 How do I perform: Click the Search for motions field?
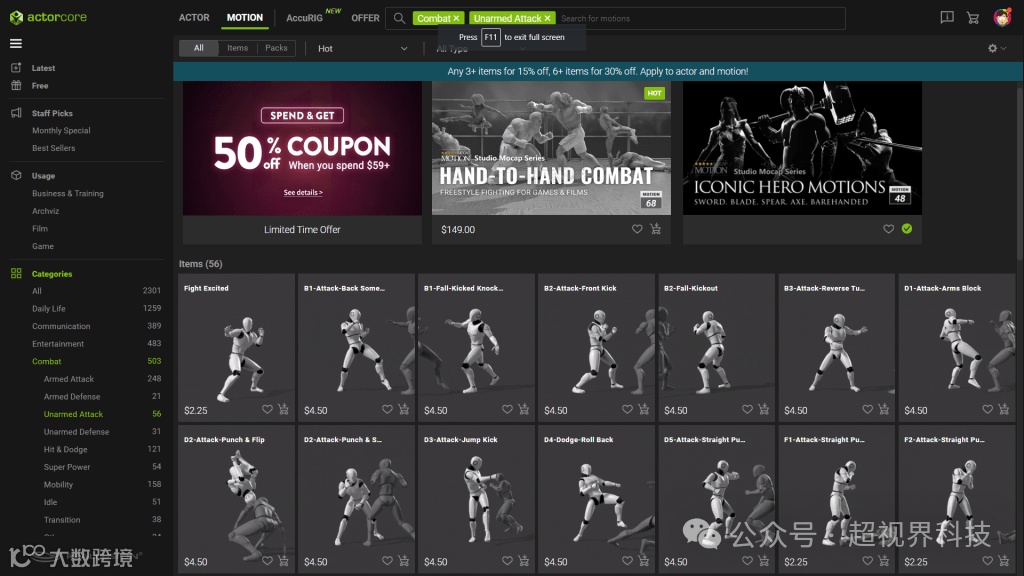point(700,18)
